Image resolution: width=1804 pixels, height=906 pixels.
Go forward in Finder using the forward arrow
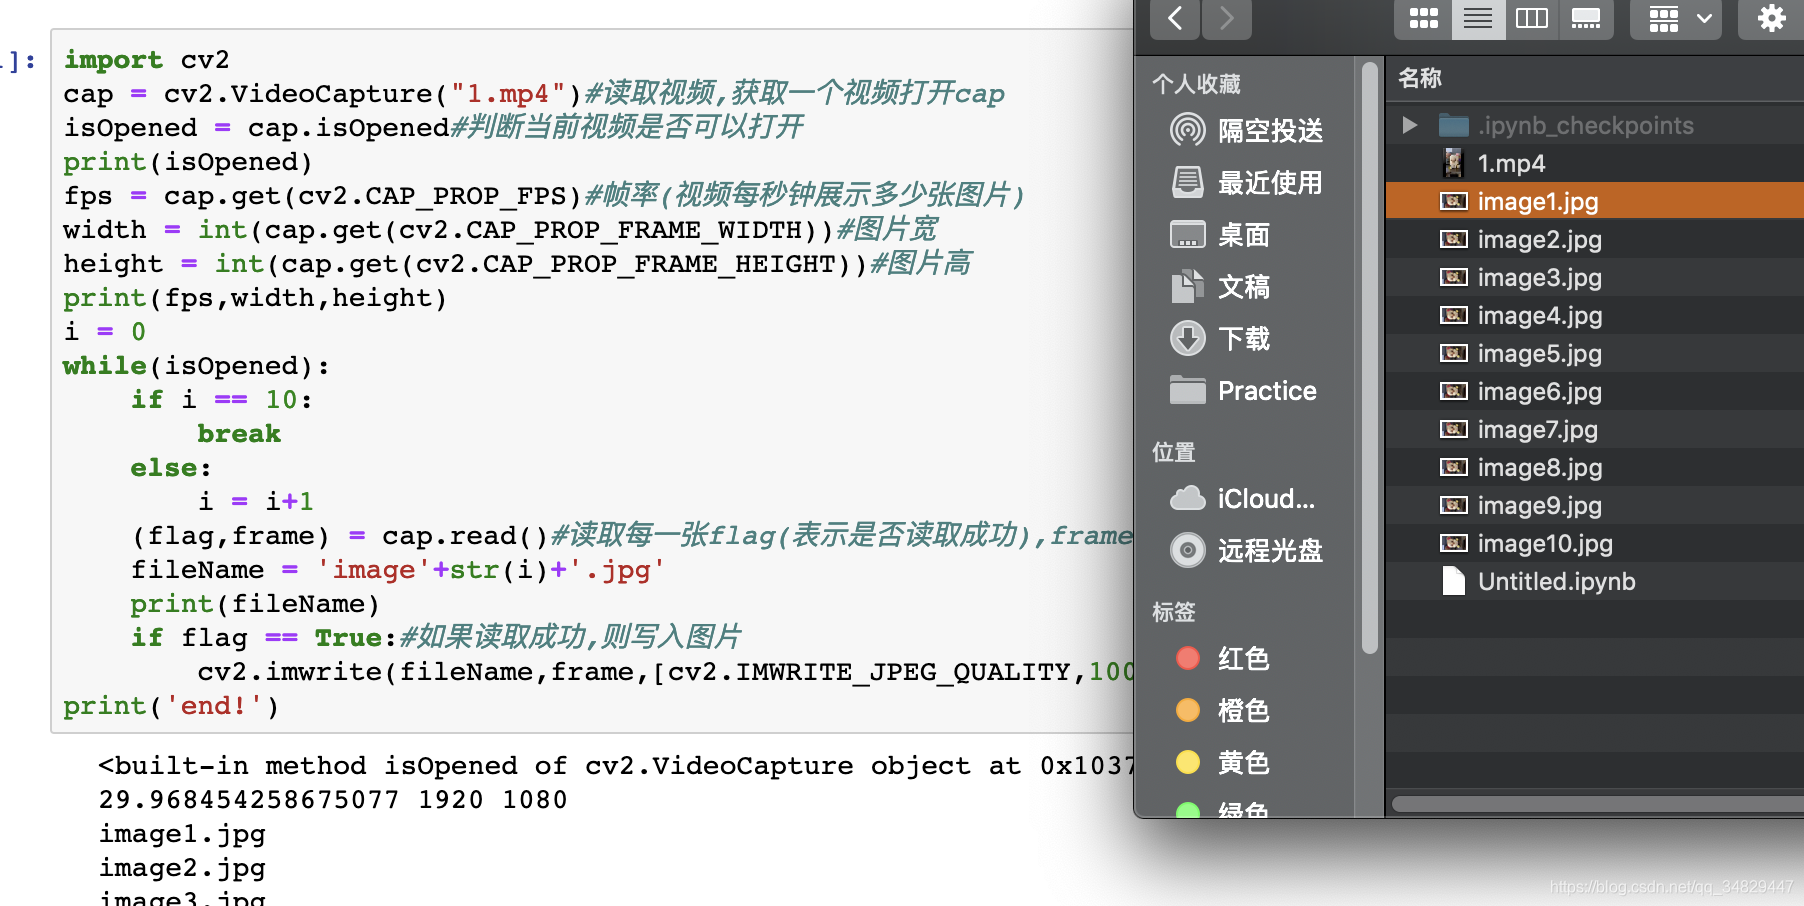pyautogui.click(x=1227, y=18)
